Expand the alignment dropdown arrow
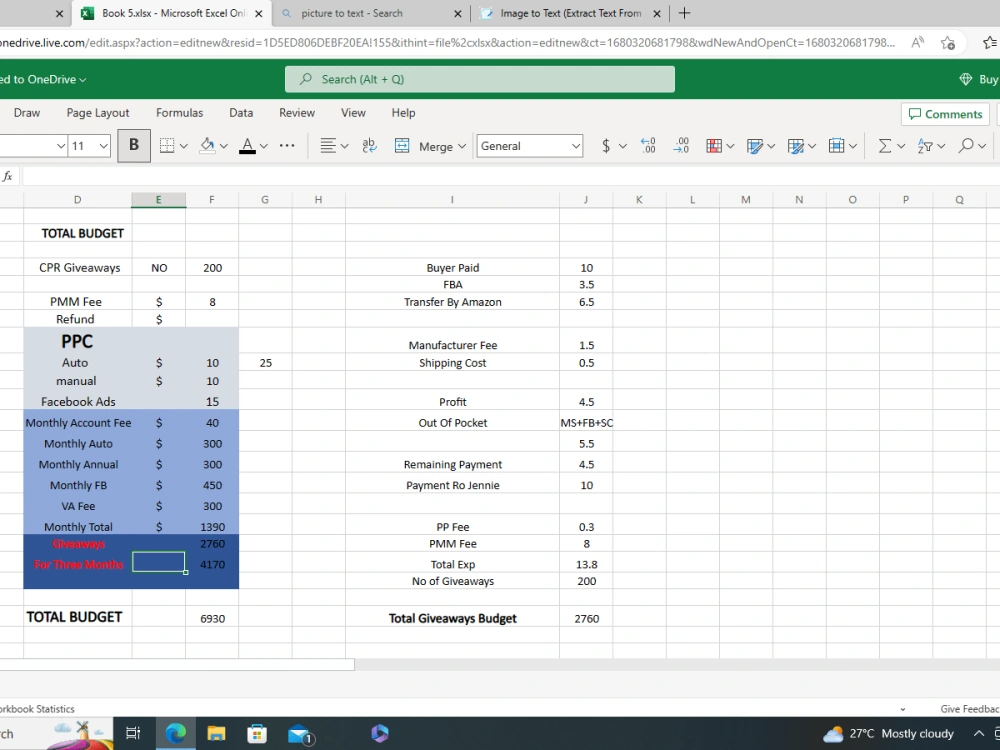Image resolution: width=1000 pixels, height=750 pixels. coord(344,146)
